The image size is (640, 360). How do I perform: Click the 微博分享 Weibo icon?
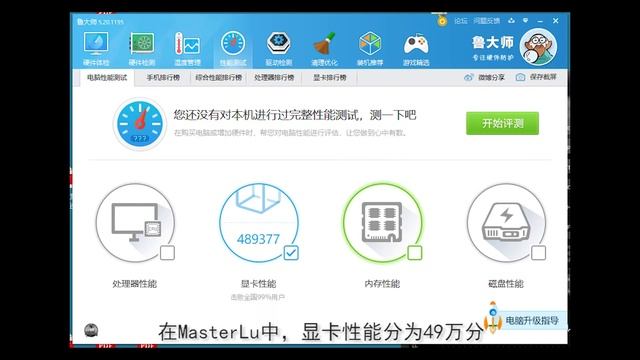pos(469,77)
